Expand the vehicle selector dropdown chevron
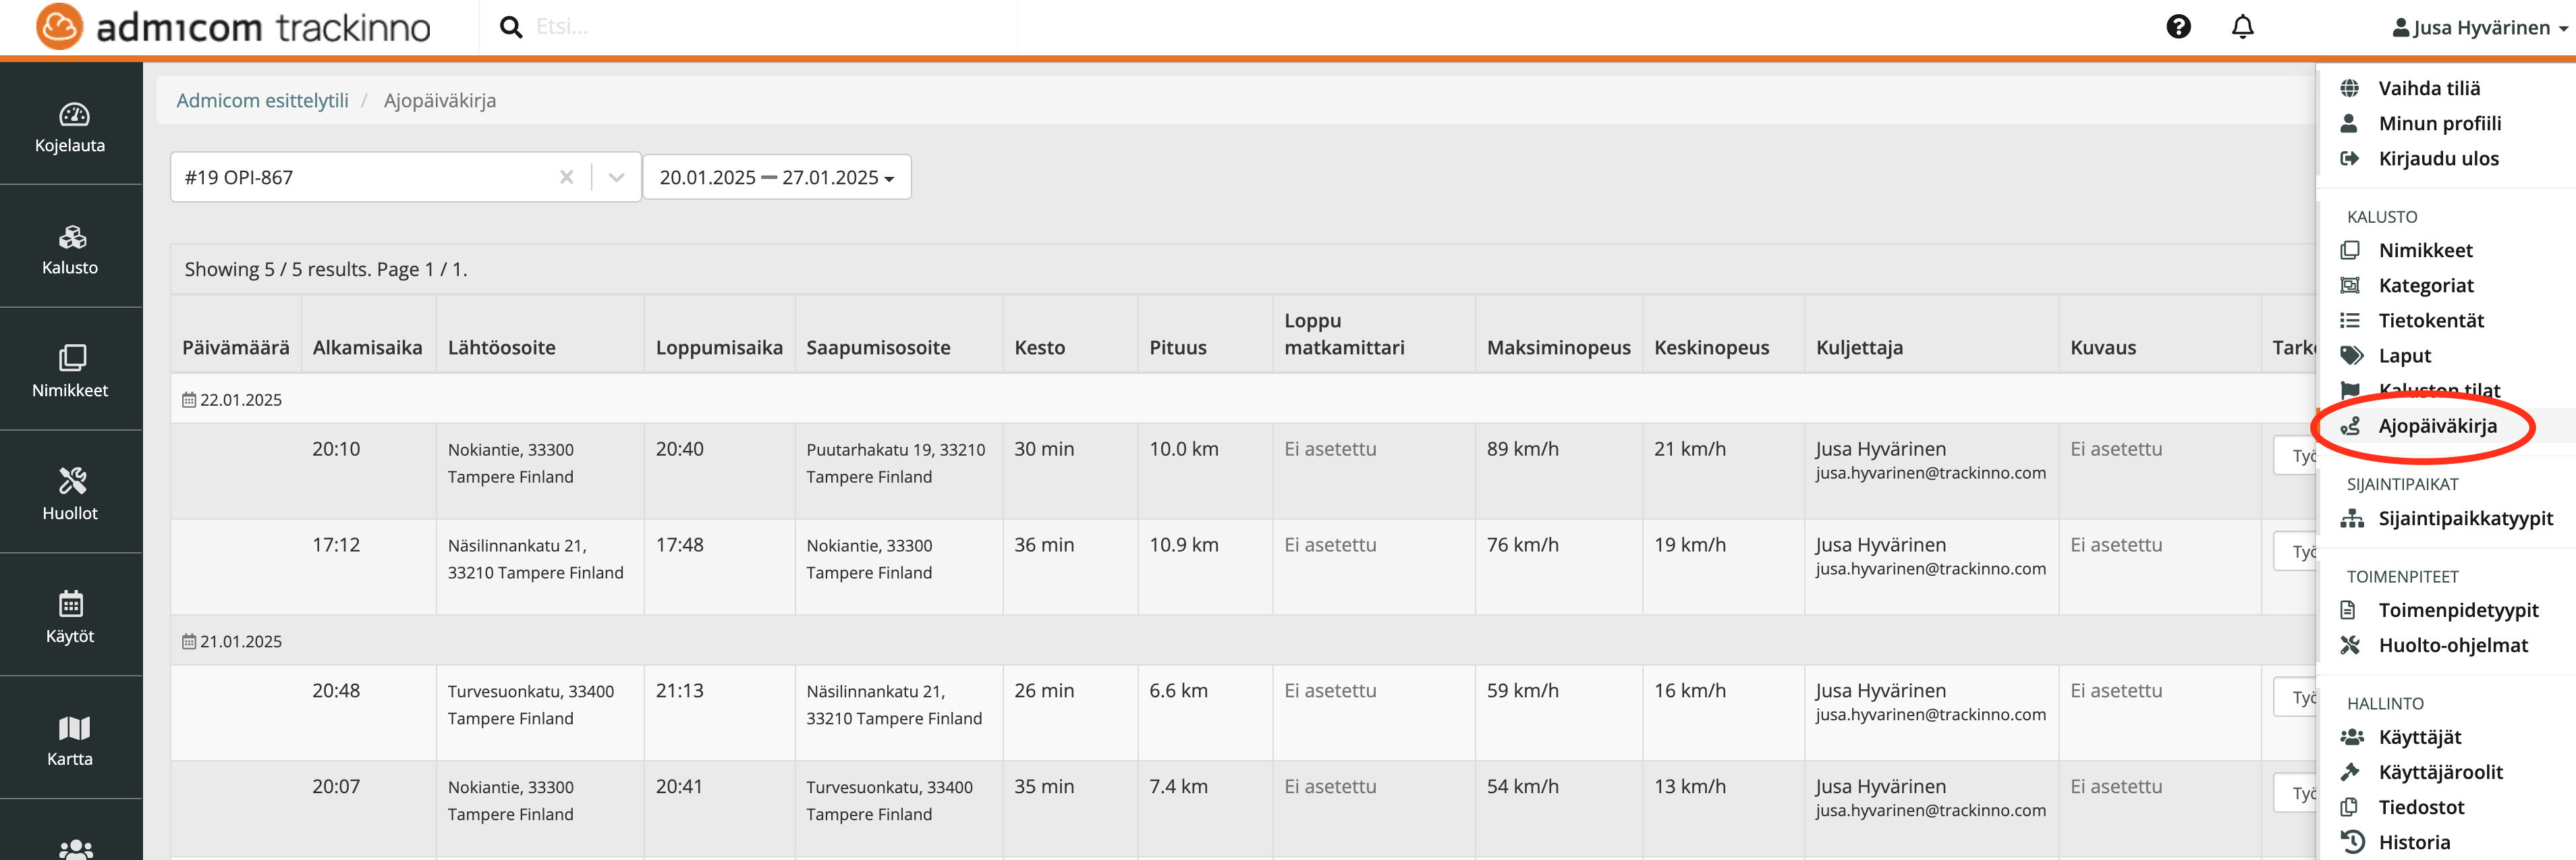The height and width of the screenshot is (860, 2576). pos(616,177)
